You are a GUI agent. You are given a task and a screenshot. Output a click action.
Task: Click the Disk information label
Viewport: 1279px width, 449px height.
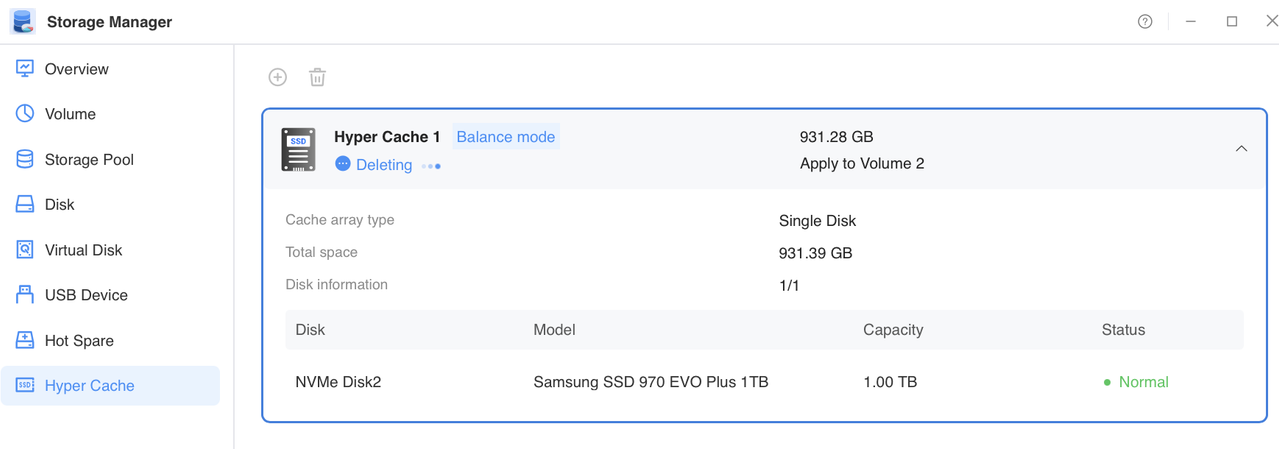tap(336, 284)
